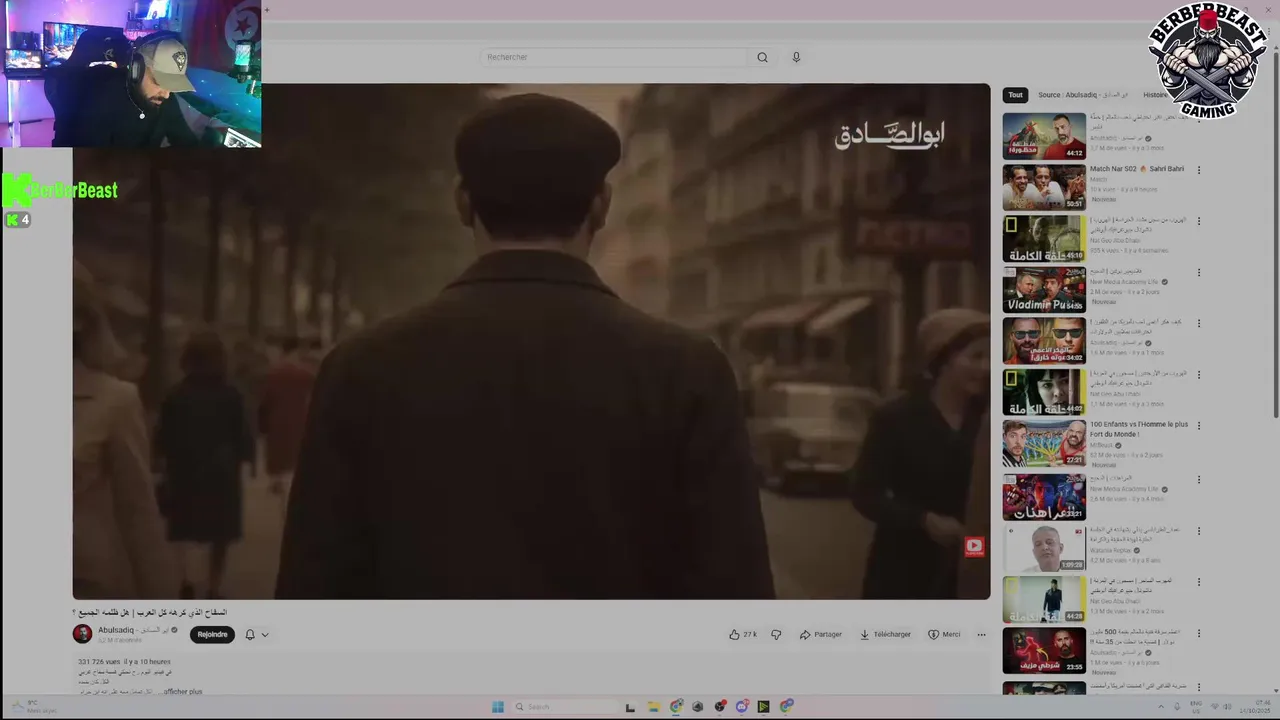Screen dimensions: 1280x720
Task: Open the first Chrome icon on the taskbar
Action: coord(676,707)
